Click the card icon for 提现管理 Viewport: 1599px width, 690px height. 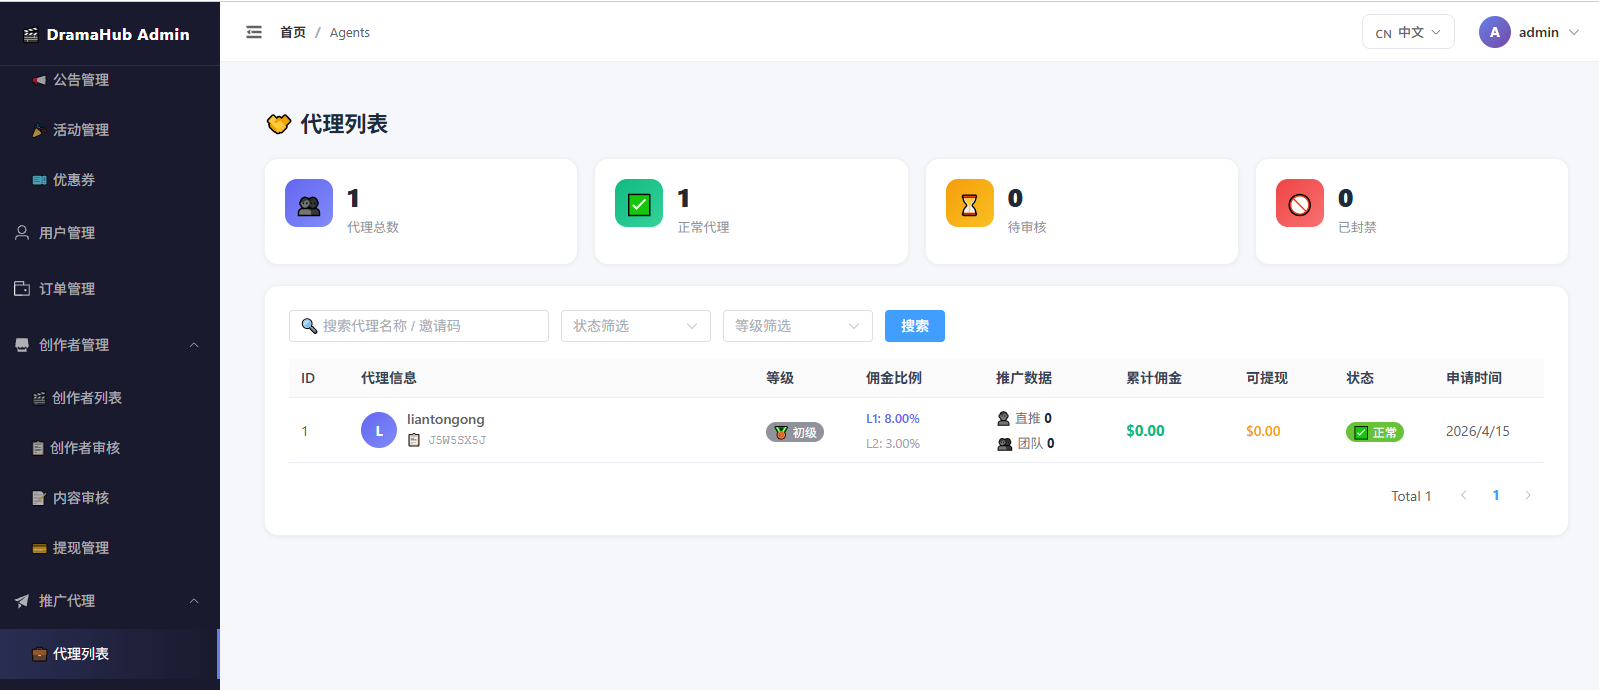pyautogui.click(x=39, y=548)
